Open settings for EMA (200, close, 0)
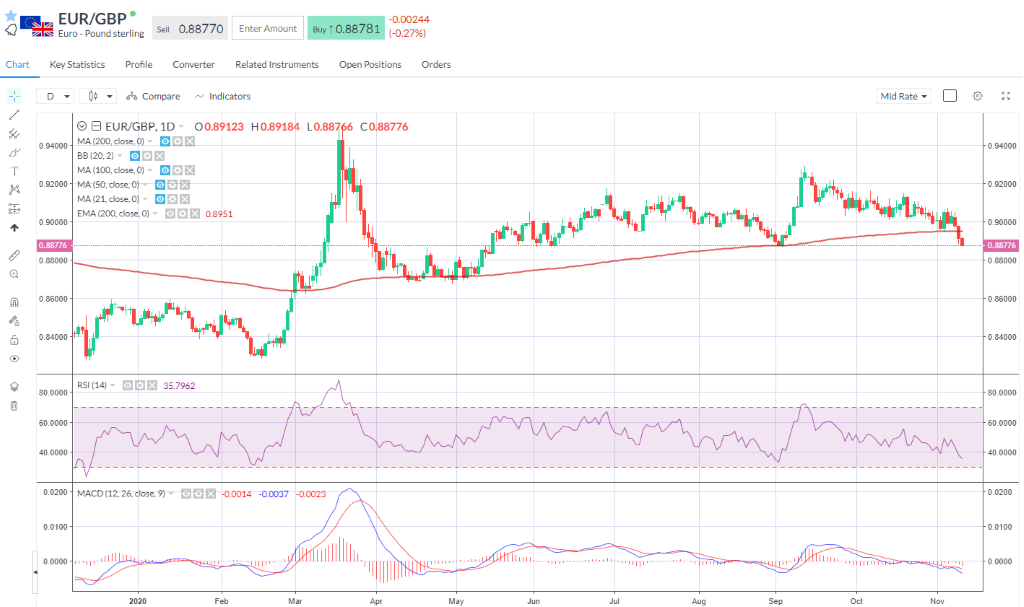The height and width of the screenshot is (607, 1024). click(x=182, y=214)
